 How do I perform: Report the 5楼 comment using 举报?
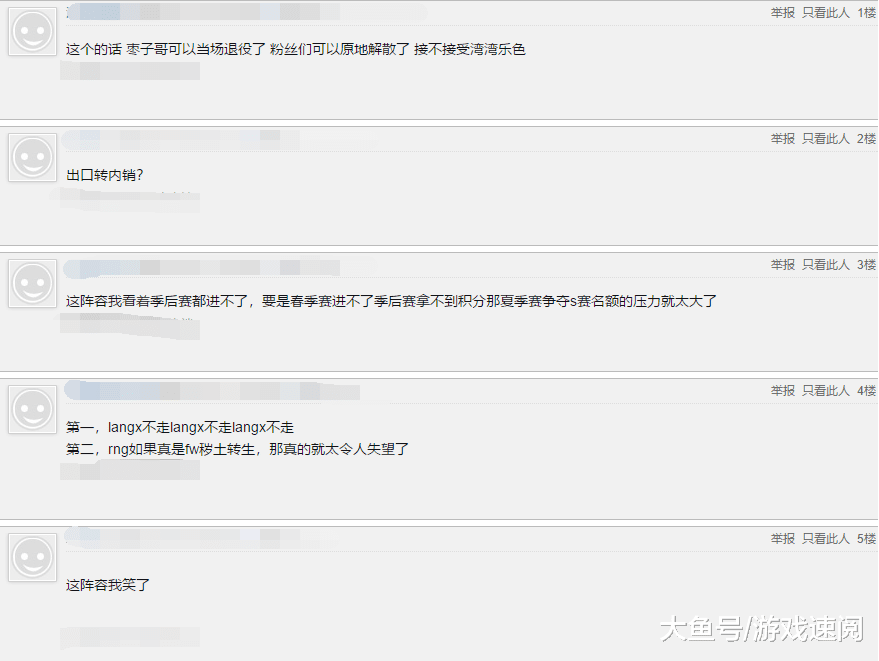click(x=783, y=539)
